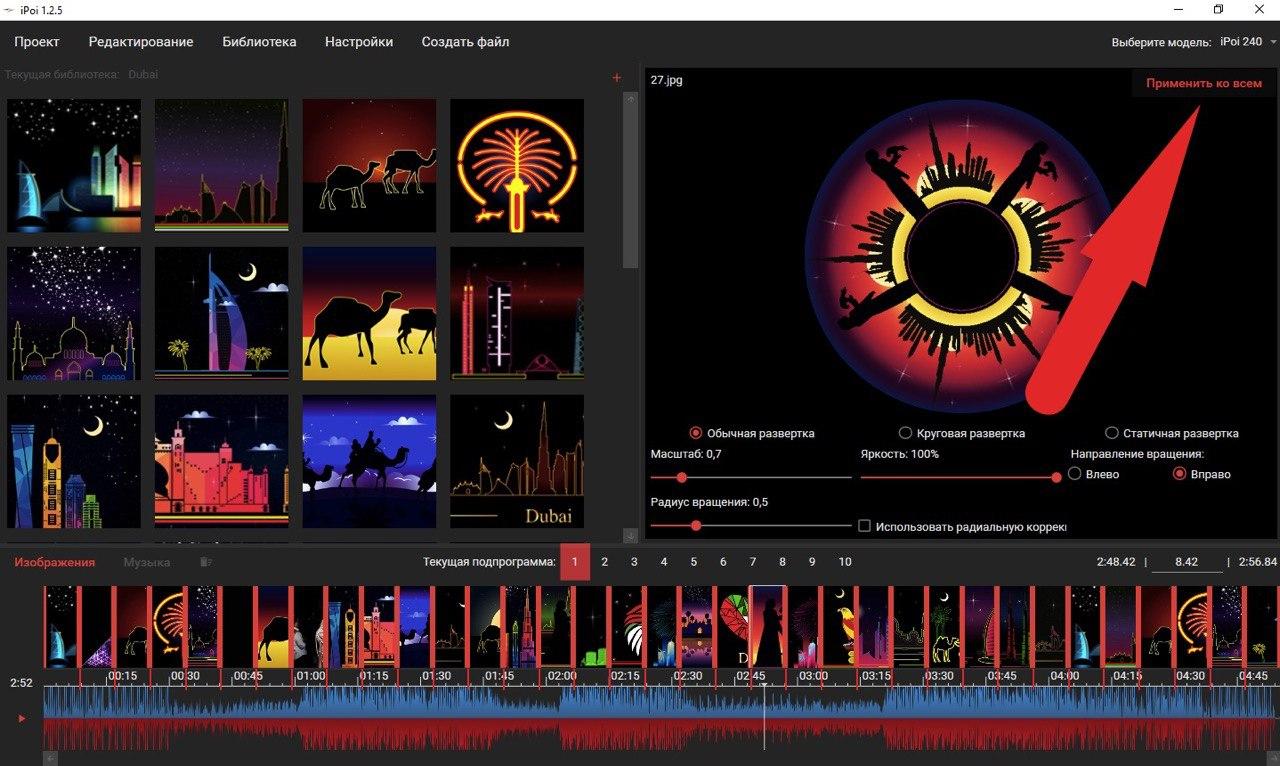Click the red plus add-library icon

(x=616, y=78)
